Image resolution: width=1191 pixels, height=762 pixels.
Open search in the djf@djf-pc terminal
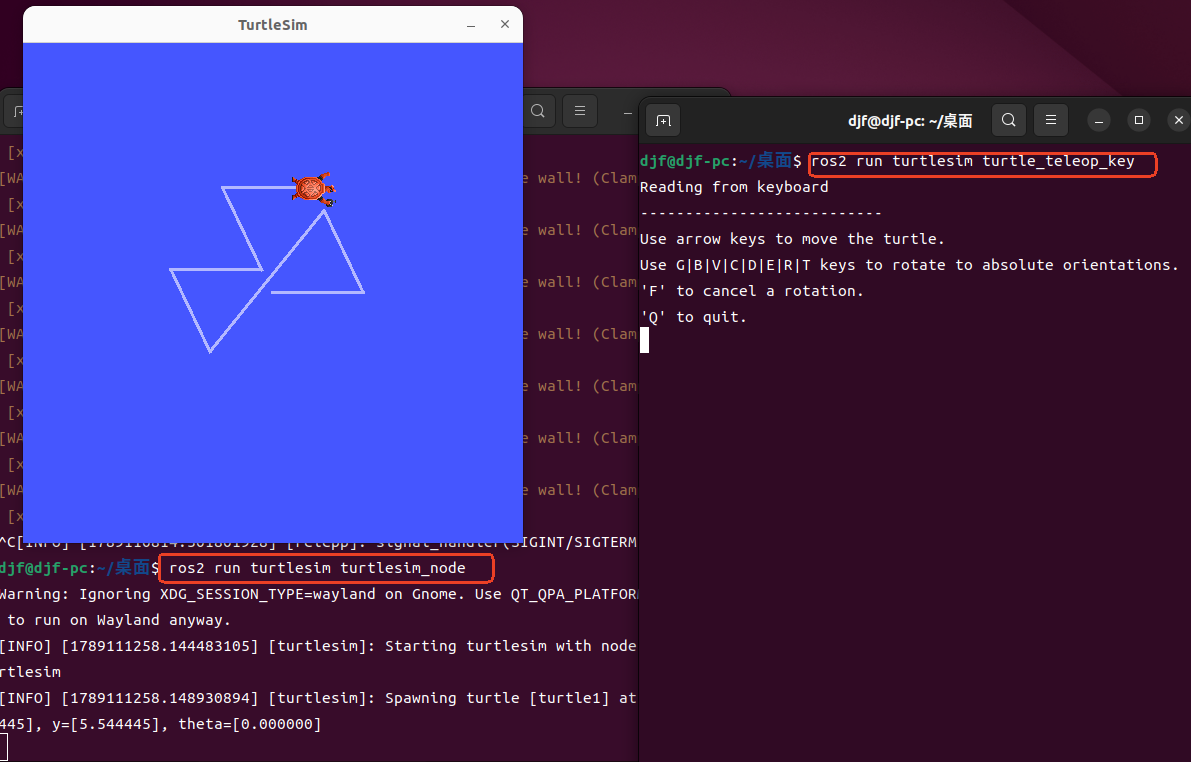[x=1009, y=120]
